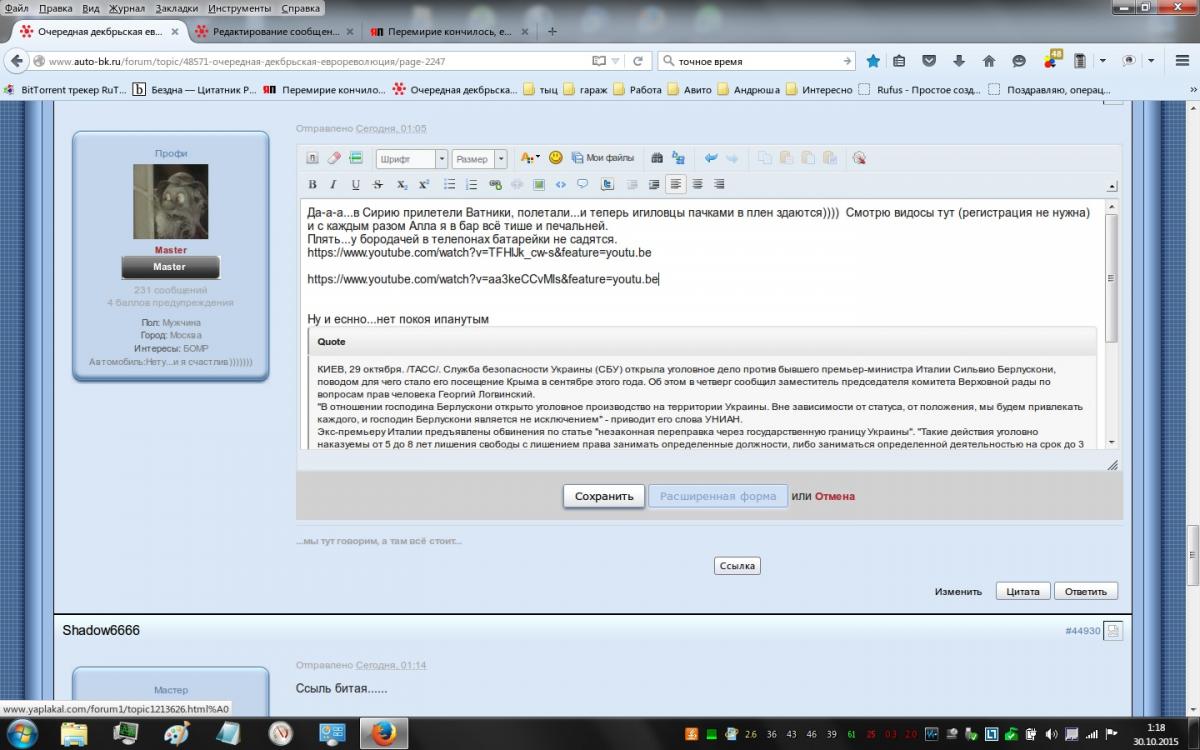Insert a quote with the speech bubble icon

coord(583,185)
